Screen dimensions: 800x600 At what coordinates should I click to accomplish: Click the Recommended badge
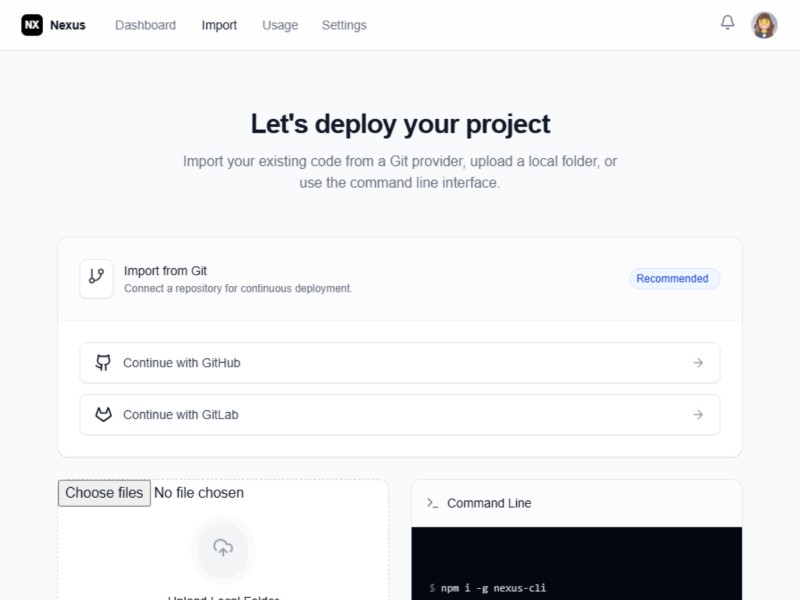pyautogui.click(x=674, y=278)
